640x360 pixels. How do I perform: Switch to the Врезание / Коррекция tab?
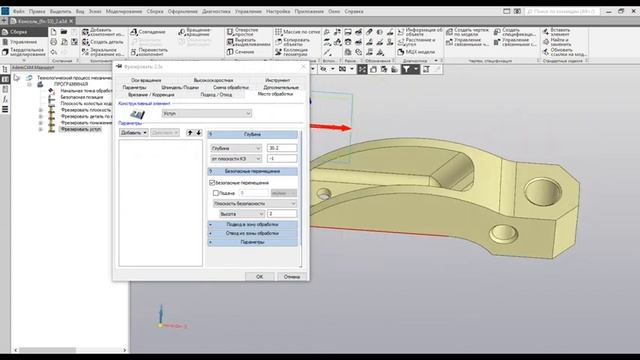pyautogui.click(x=151, y=95)
